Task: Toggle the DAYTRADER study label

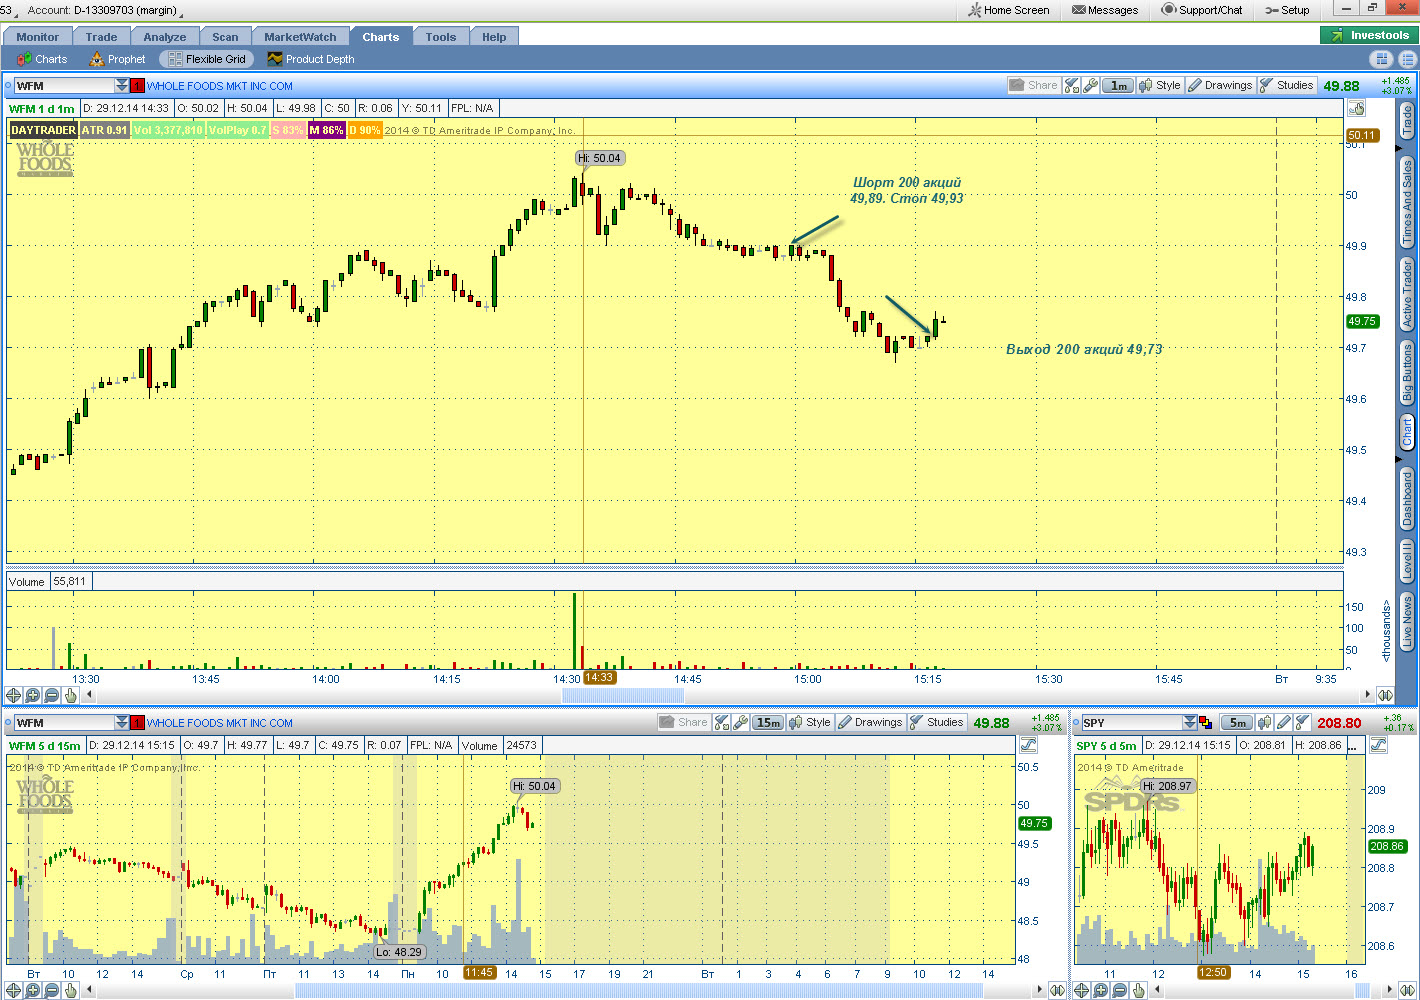Action: (x=43, y=130)
